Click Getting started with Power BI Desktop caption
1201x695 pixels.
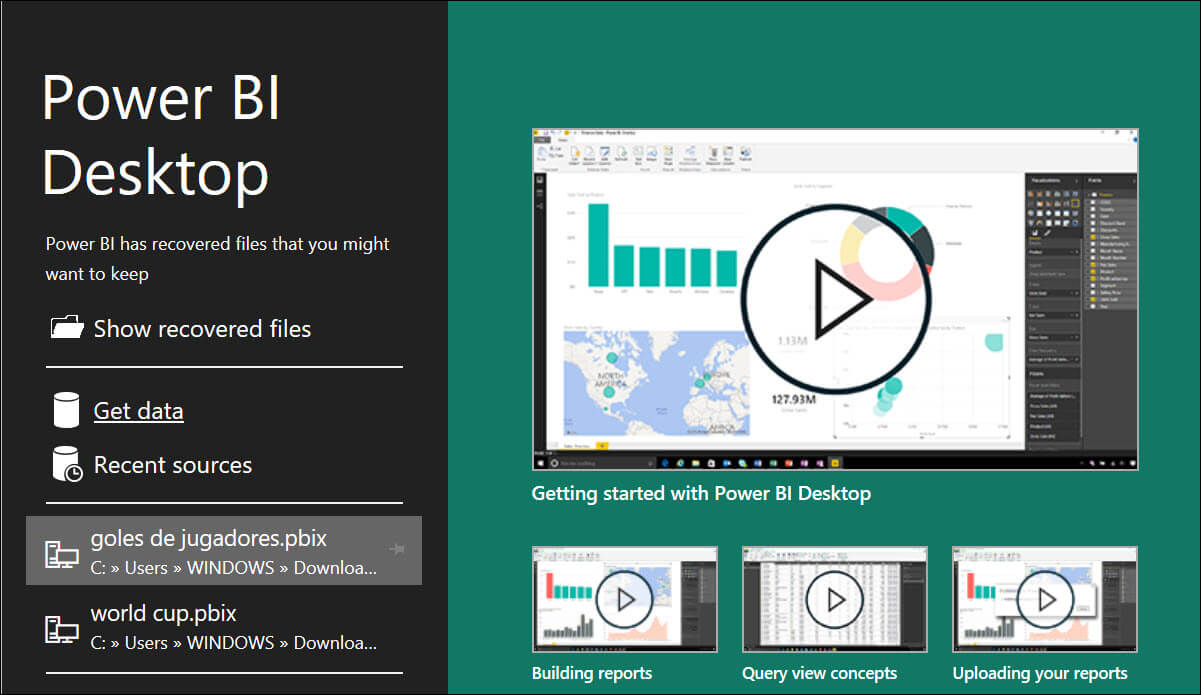[701, 493]
